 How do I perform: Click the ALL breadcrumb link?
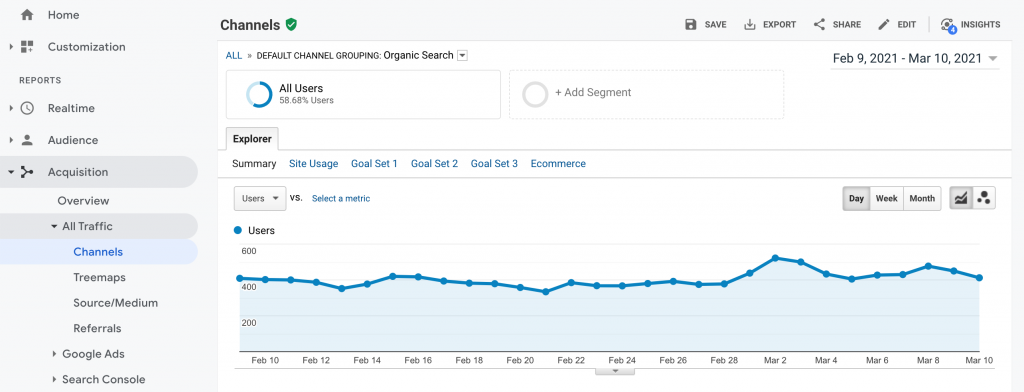click(x=234, y=56)
